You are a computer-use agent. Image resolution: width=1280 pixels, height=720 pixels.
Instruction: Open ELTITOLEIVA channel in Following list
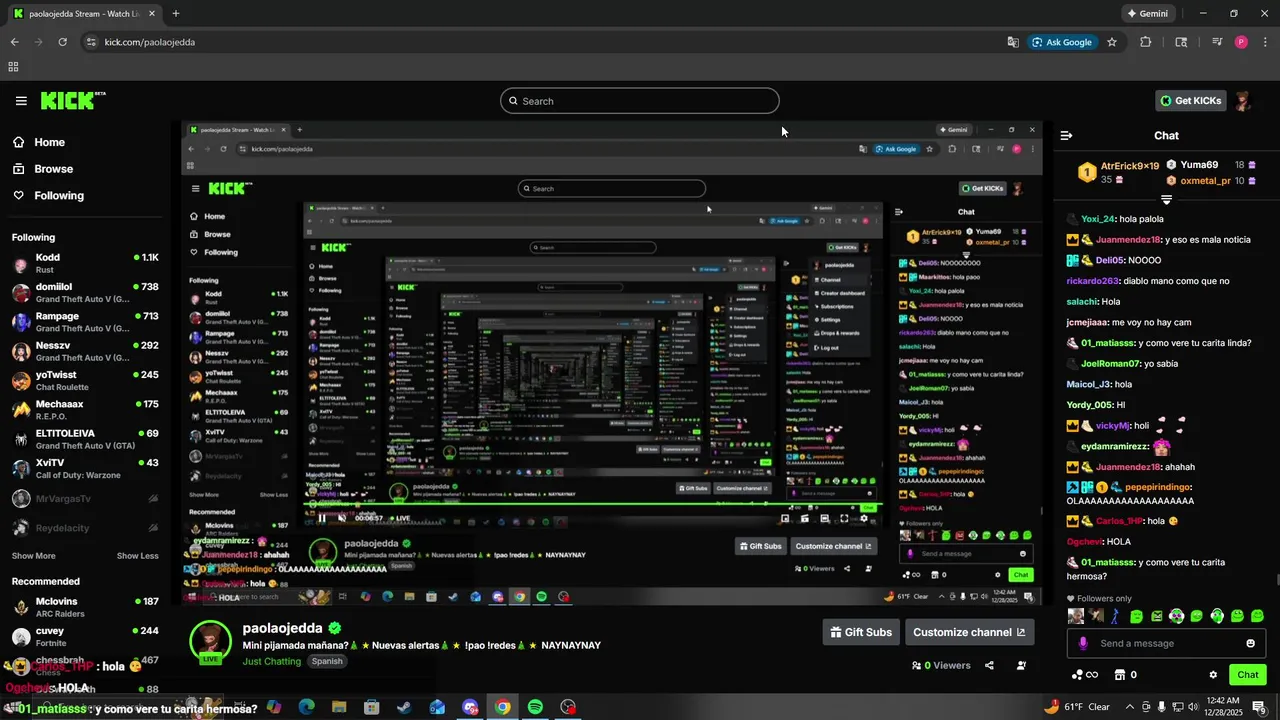click(85, 439)
